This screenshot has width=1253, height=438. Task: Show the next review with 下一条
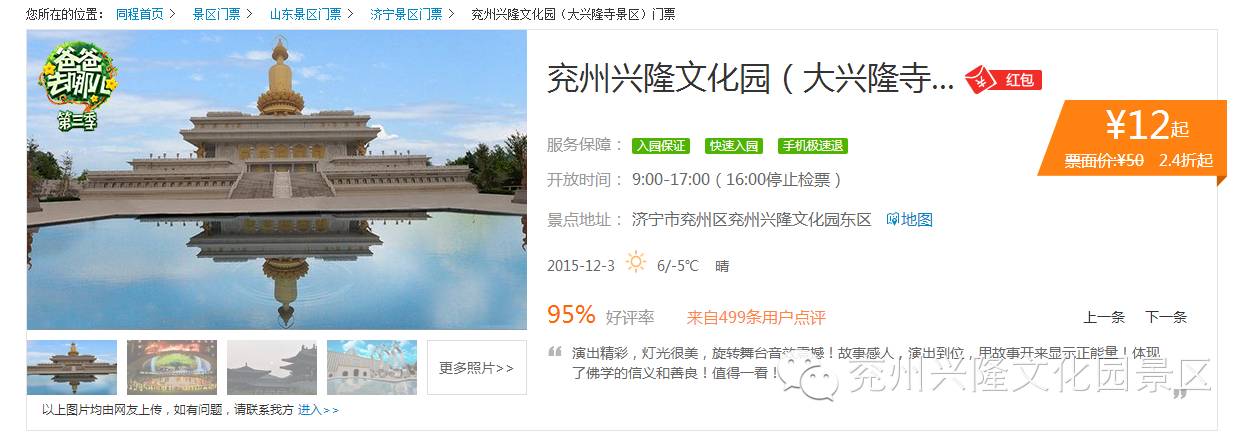click(1166, 317)
